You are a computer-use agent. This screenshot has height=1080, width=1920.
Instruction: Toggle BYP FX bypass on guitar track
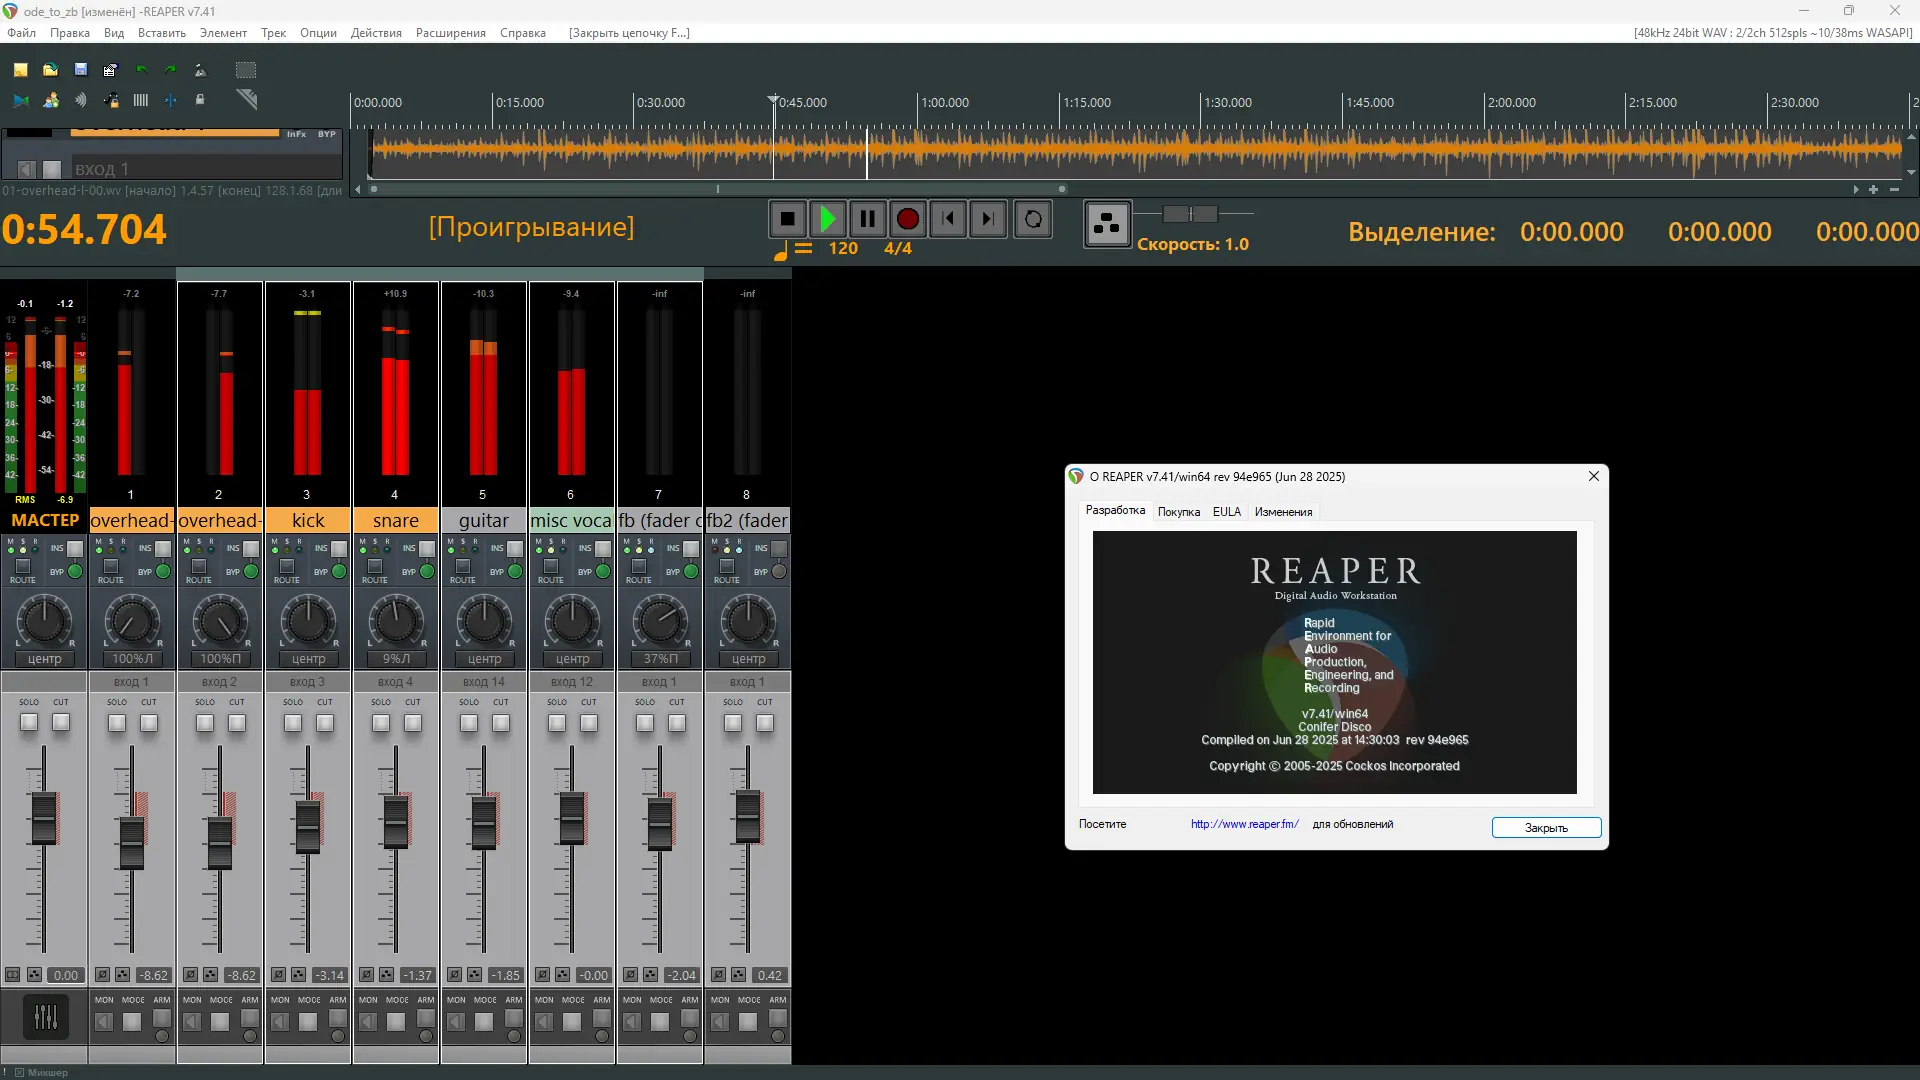pos(515,571)
